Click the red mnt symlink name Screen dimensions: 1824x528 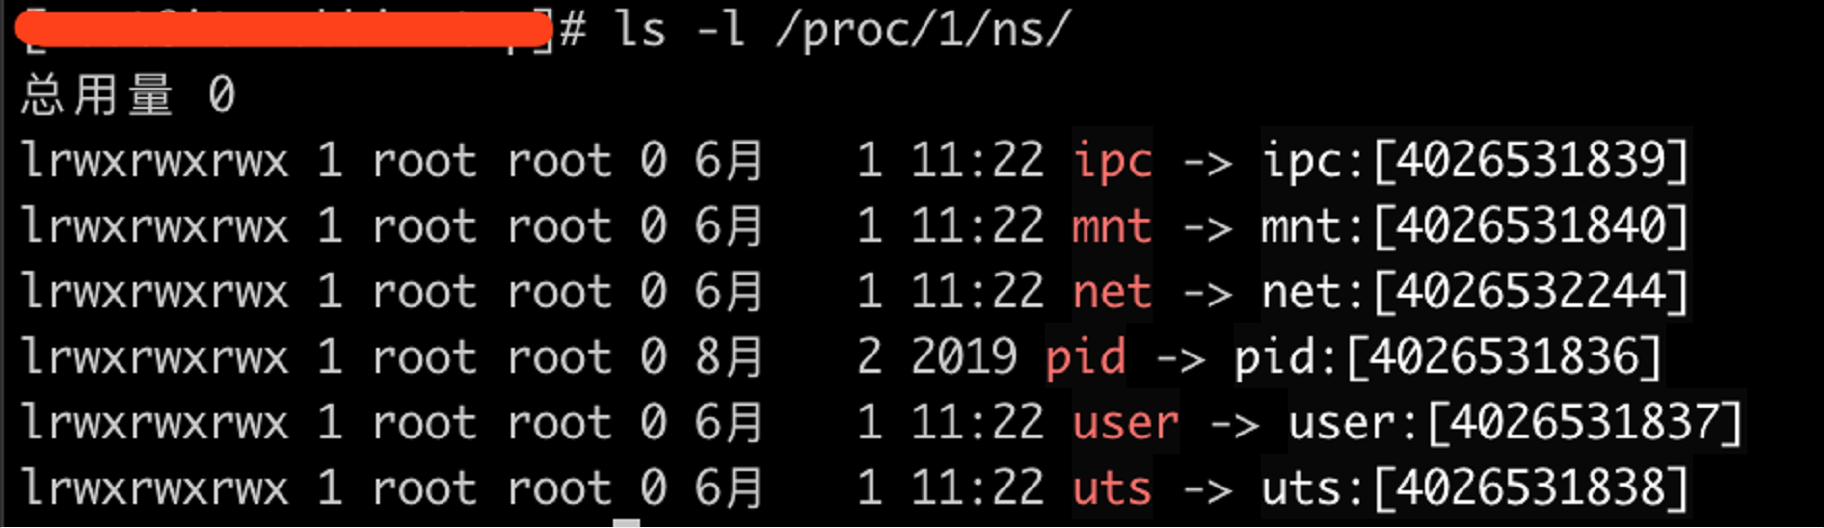pyautogui.click(x=1112, y=227)
